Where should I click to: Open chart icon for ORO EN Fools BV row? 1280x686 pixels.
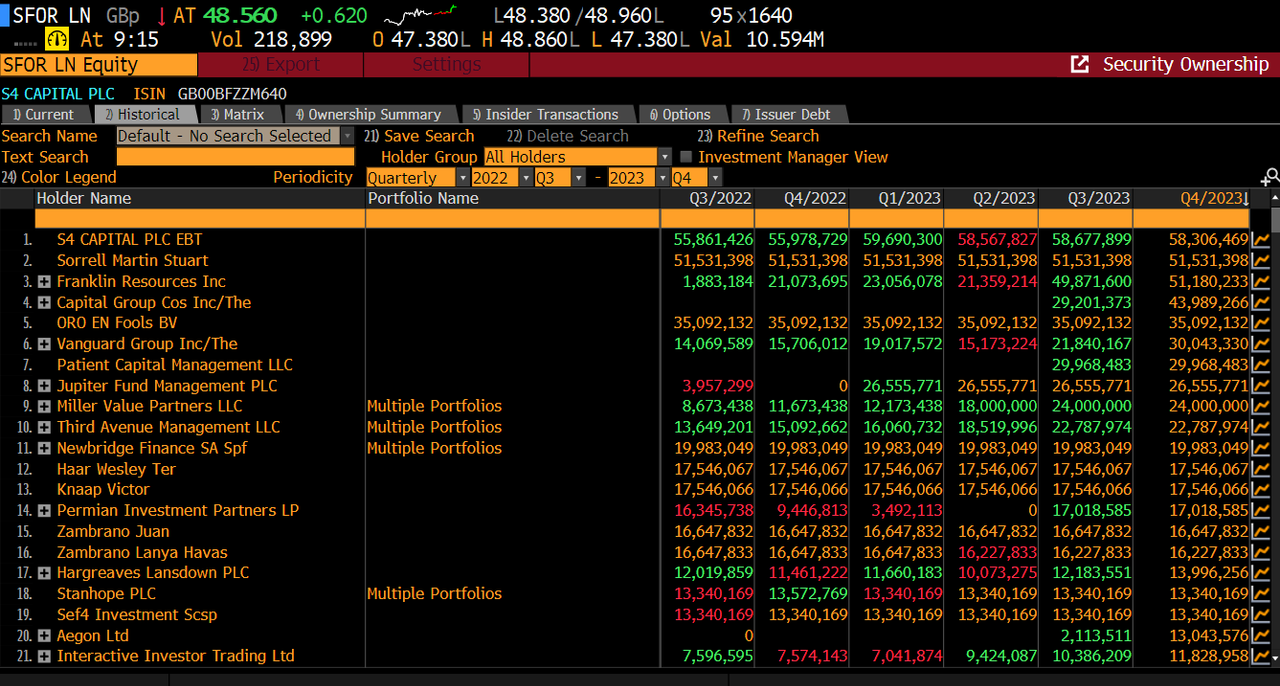tap(1260, 323)
